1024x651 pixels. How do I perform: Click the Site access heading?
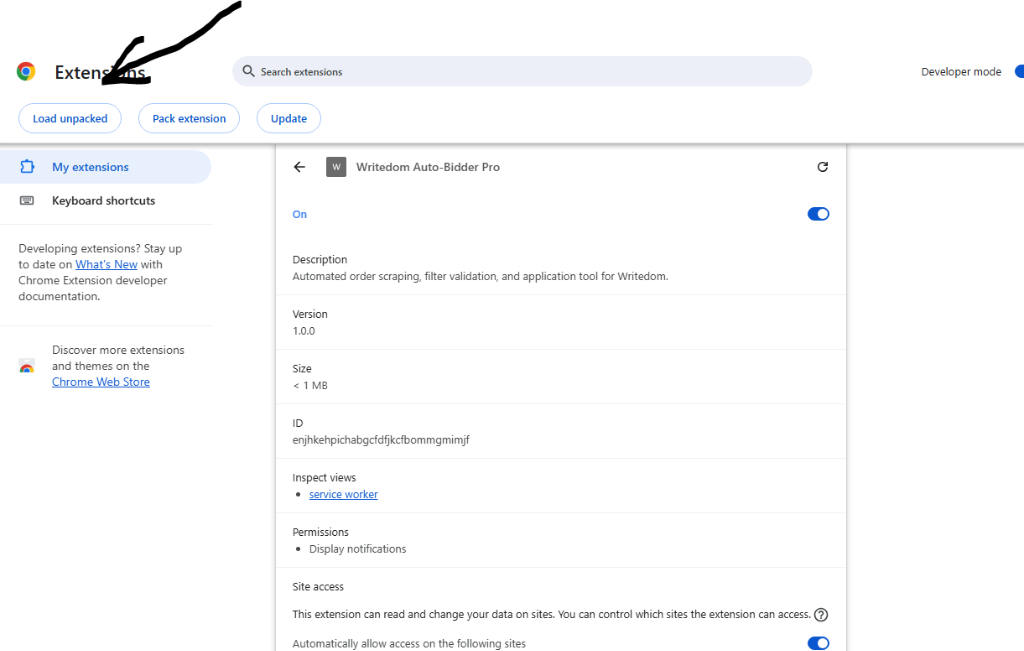click(318, 586)
